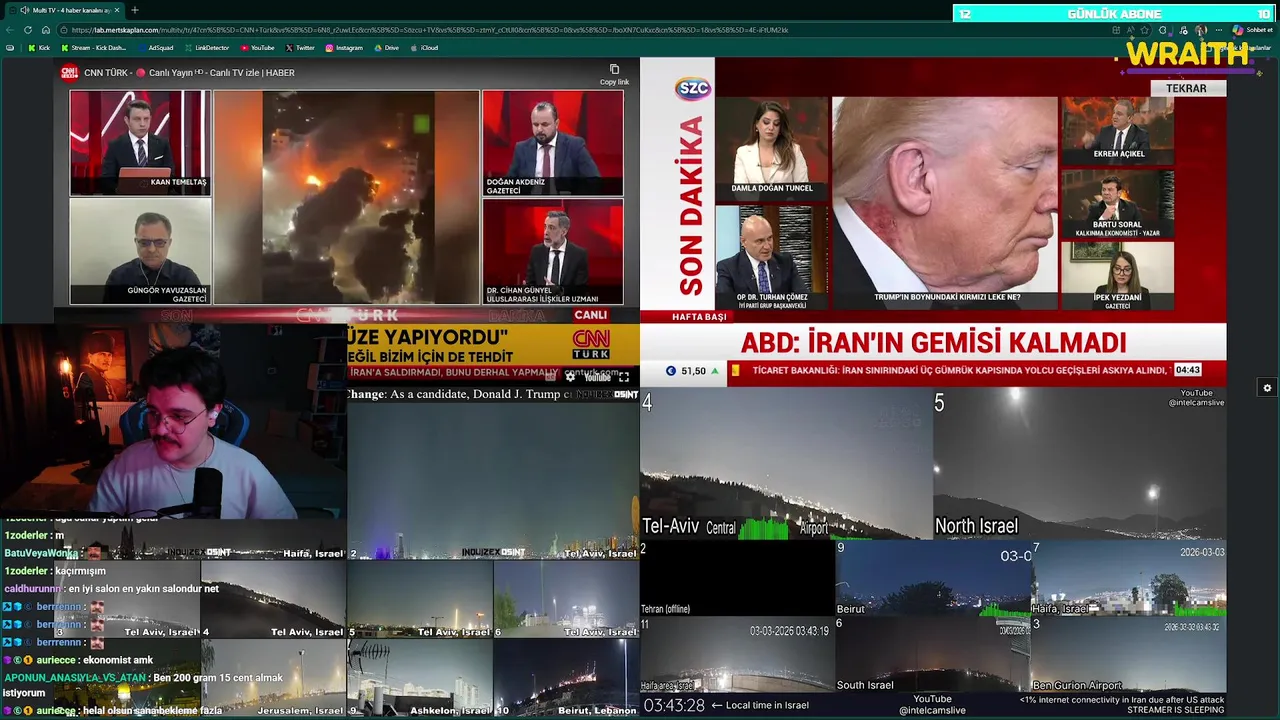This screenshot has height=720, width=1280.
Task: Reload the page with refresh button
Action: click(27, 30)
